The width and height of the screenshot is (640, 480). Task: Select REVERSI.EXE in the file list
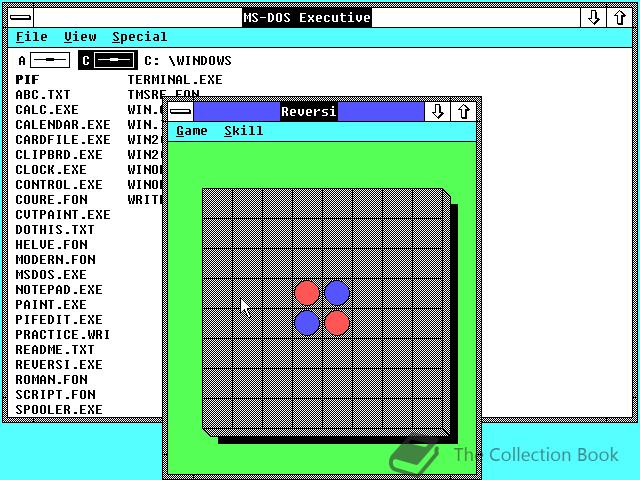coord(59,365)
